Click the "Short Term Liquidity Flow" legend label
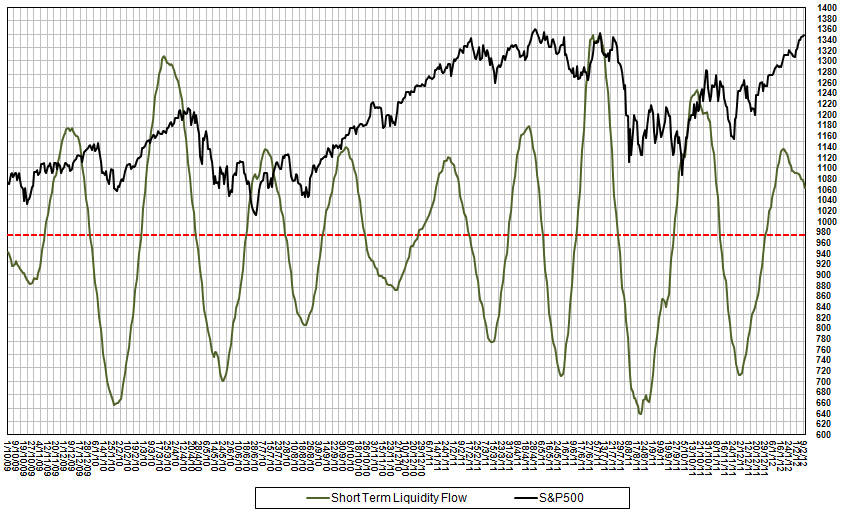This screenshot has width=843, height=512. tap(398, 498)
